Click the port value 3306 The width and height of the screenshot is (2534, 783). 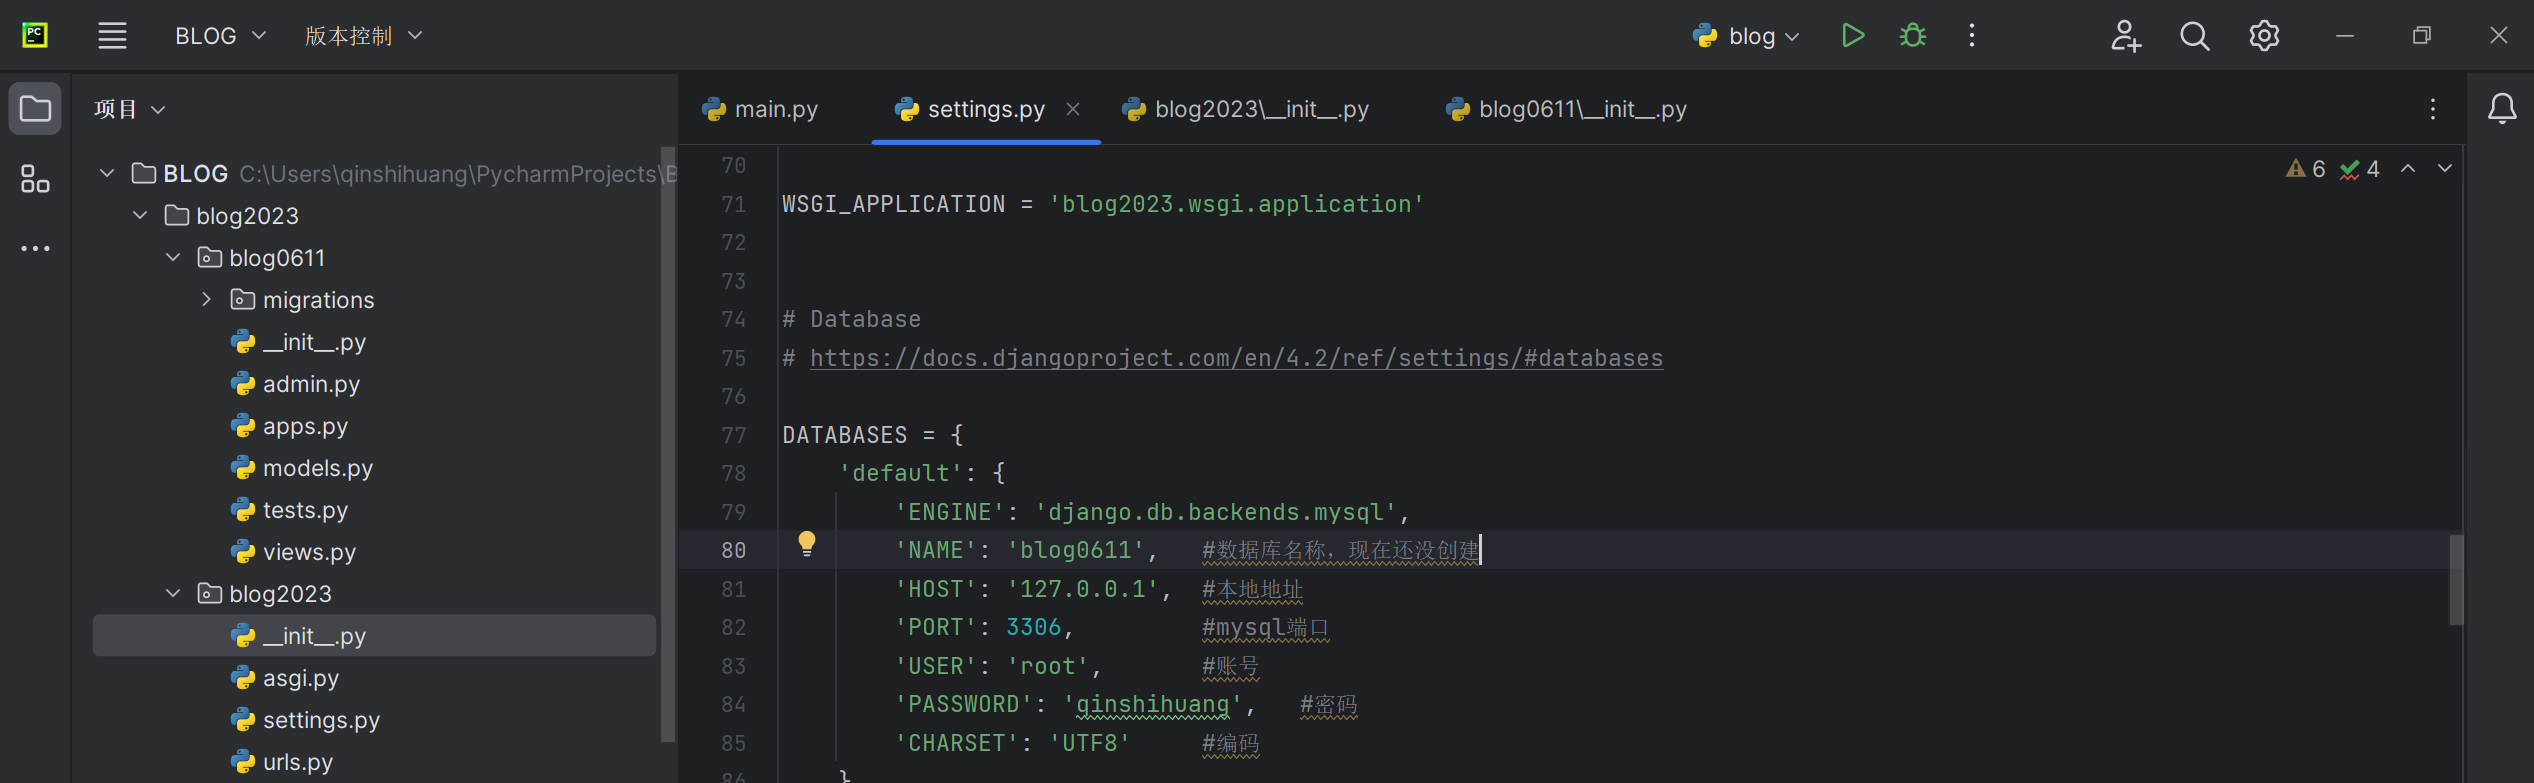(1033, 627)
